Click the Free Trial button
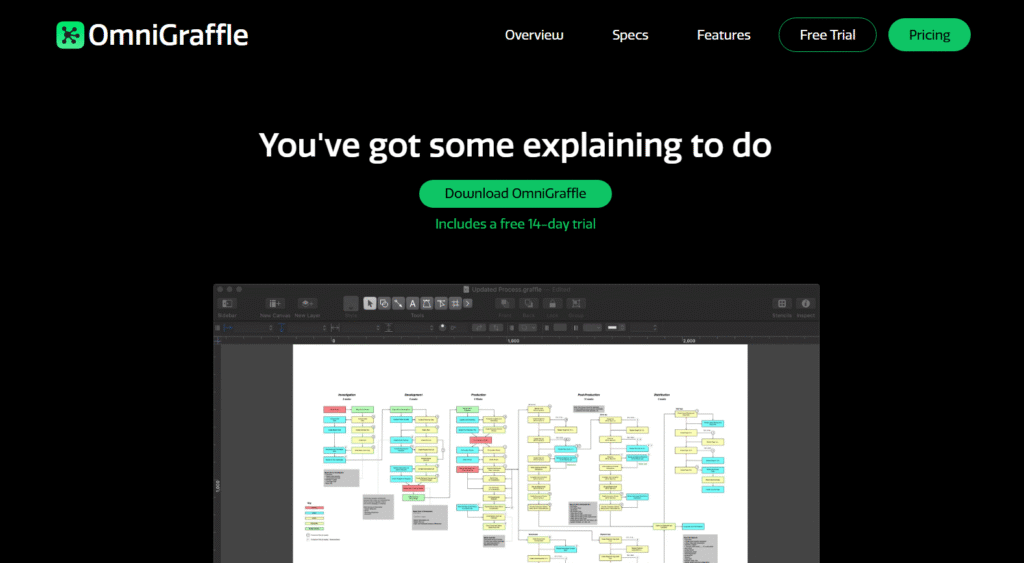Viewport: 1024px width, 563px height. point(827,35)
